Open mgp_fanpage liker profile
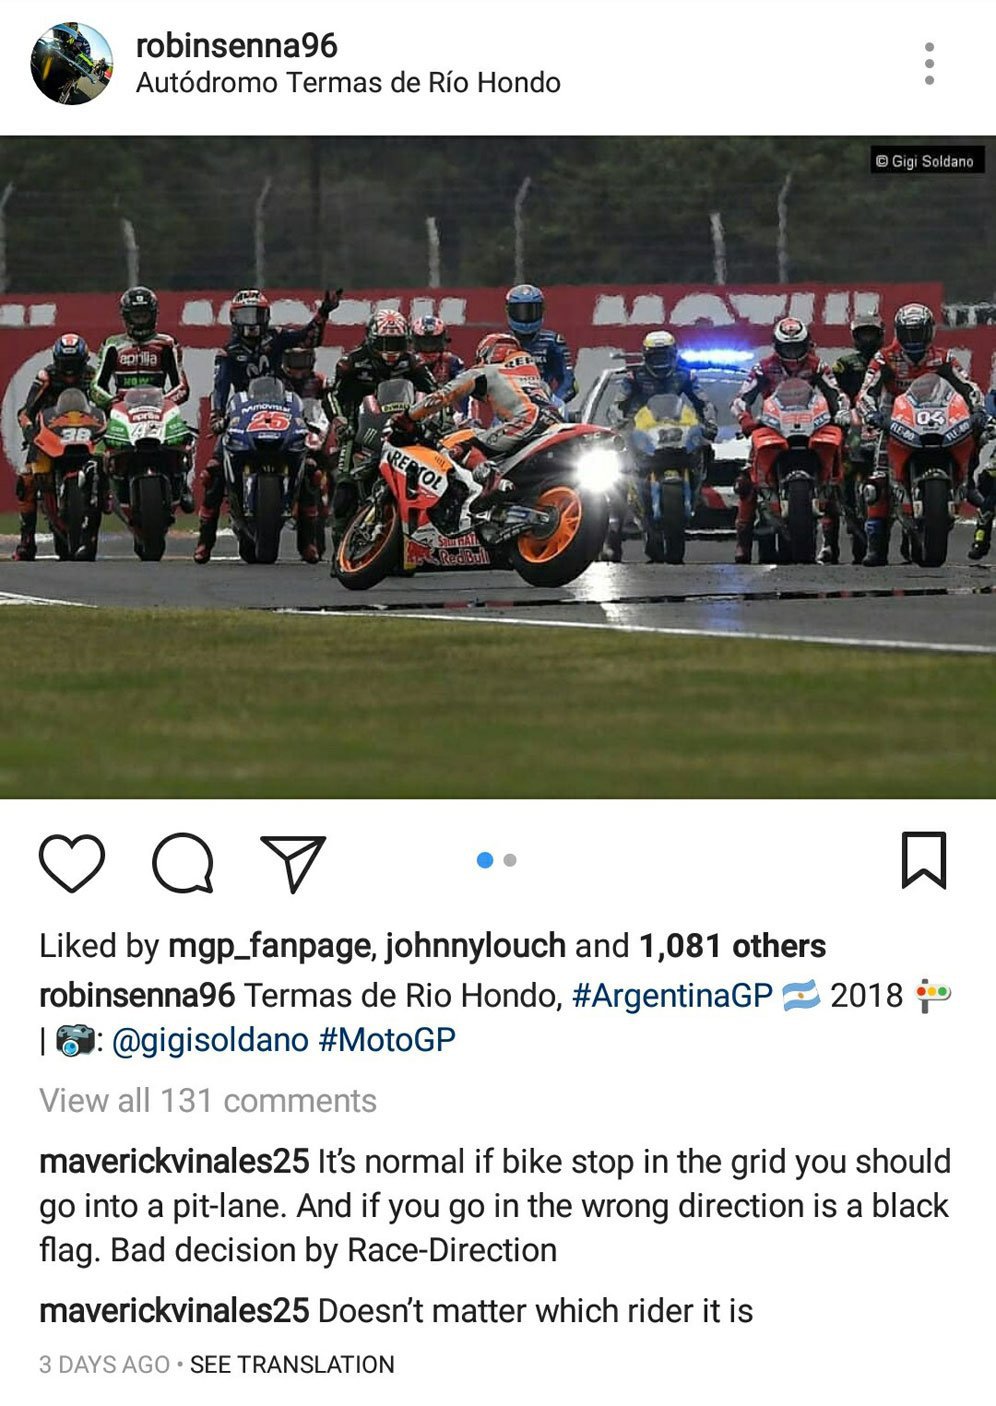The image size is (996, 1406). tap(270, 946)
